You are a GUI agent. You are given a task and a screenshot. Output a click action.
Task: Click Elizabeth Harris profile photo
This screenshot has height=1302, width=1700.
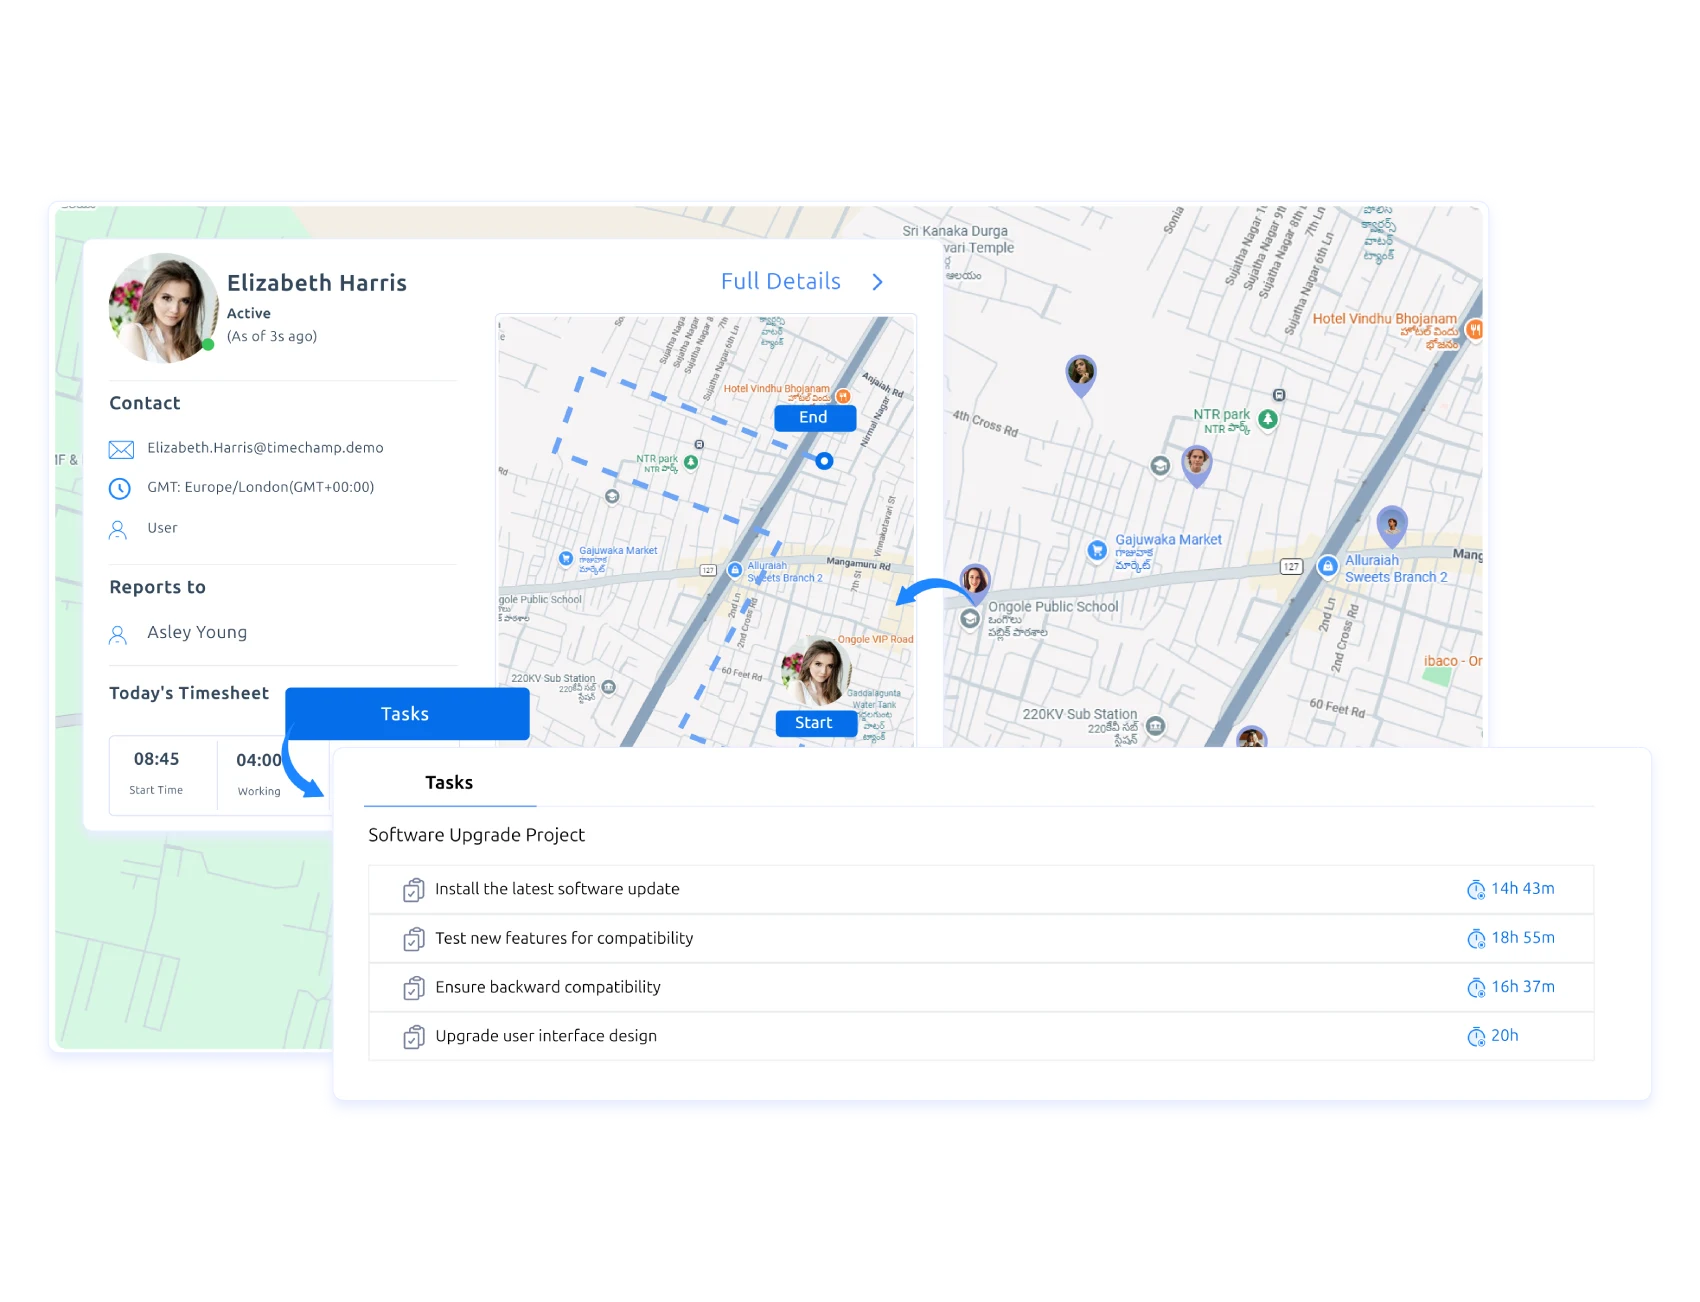click(x=163, y=307)
